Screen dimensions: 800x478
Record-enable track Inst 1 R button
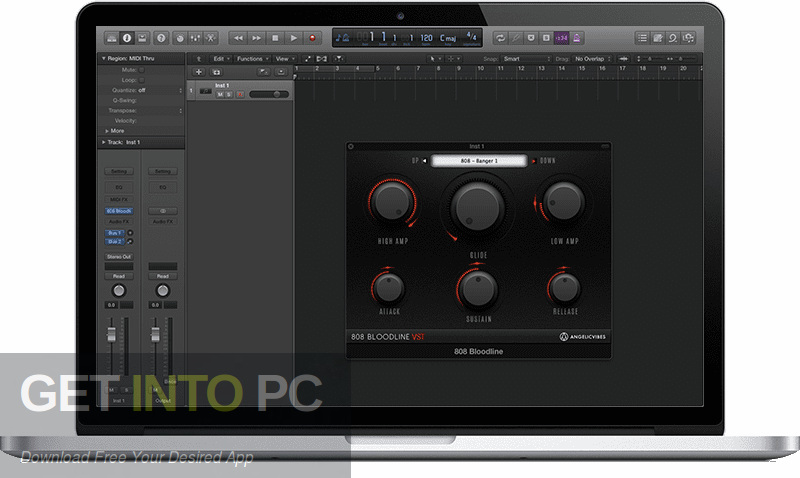[x=239, y=94]
